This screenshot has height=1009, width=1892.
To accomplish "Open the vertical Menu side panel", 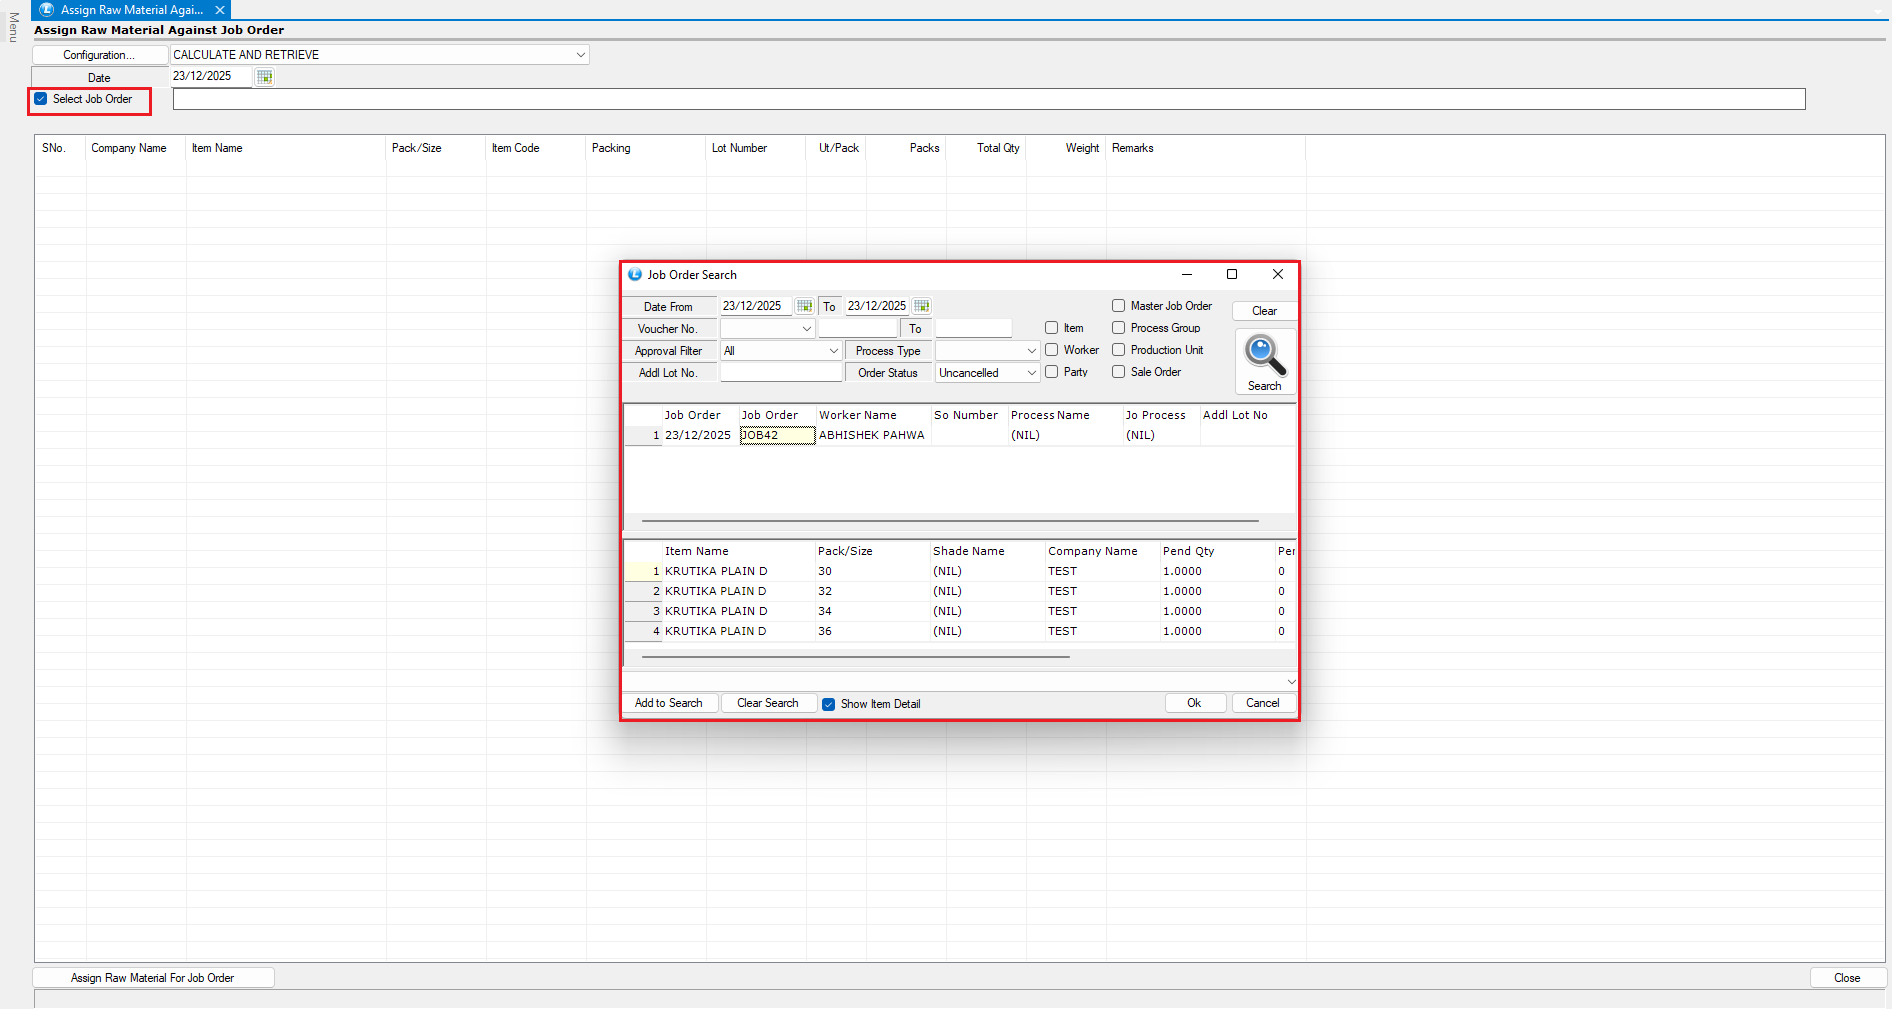I will click(13, 28).
